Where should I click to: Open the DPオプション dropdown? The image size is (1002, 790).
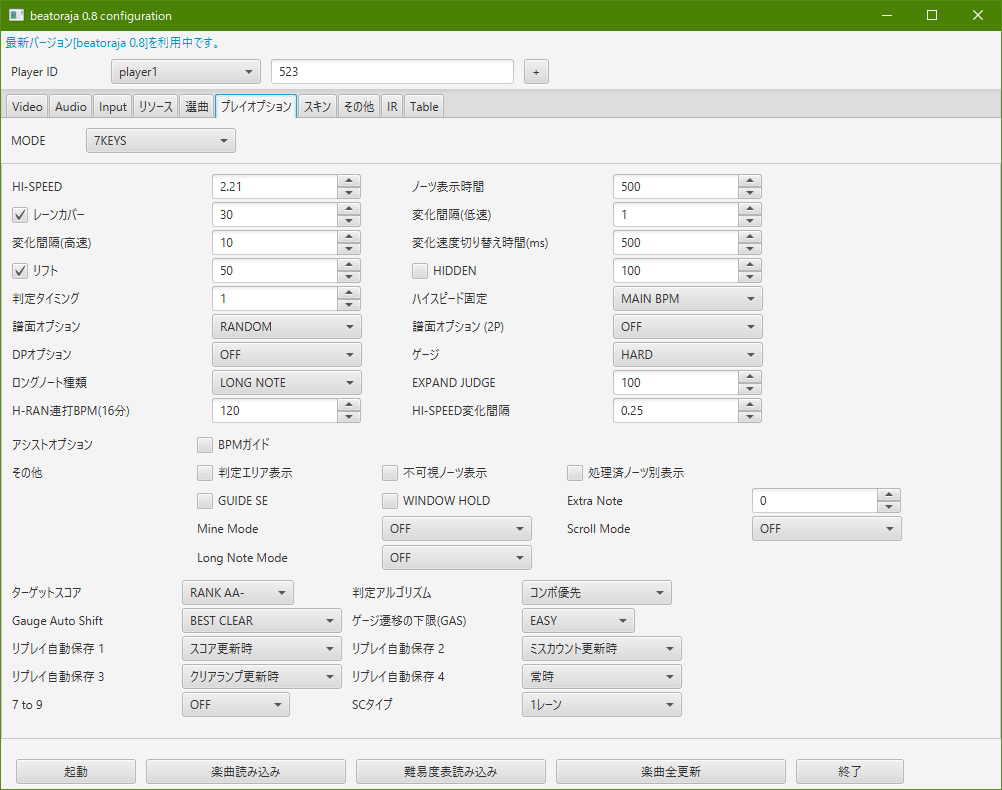tap(286, 355)
